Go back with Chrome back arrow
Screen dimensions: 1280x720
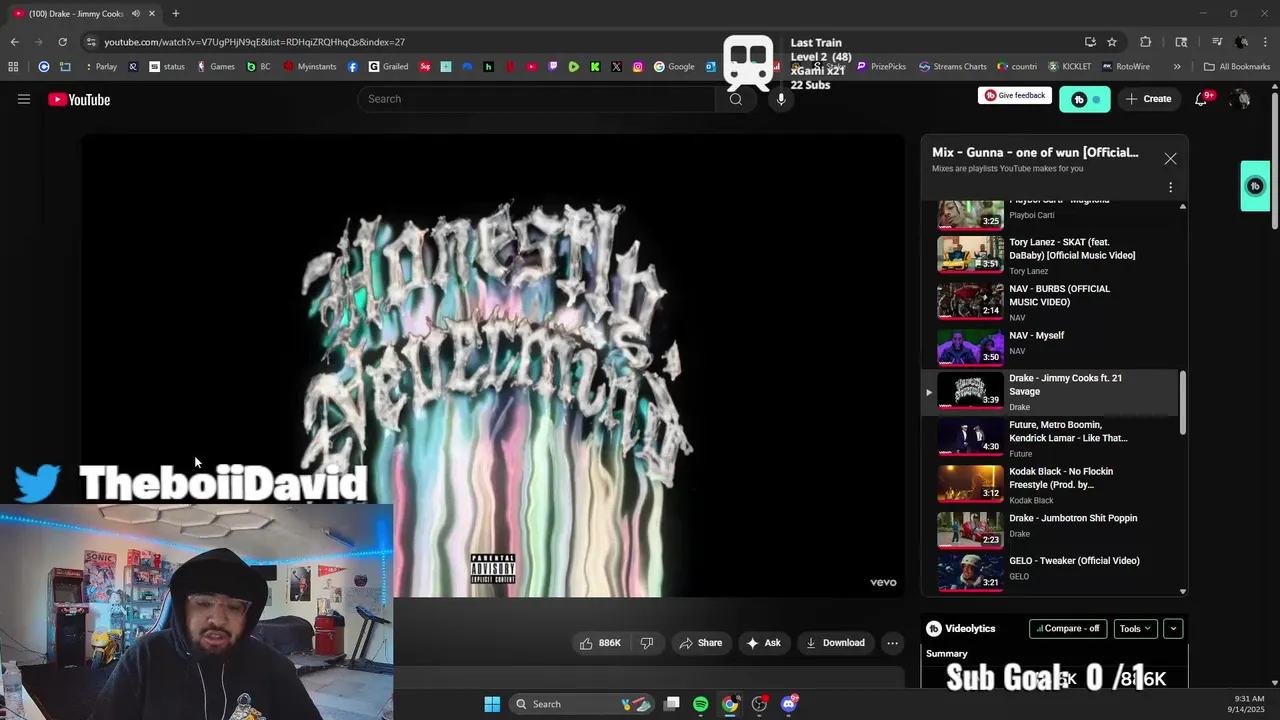coord(14,42)
